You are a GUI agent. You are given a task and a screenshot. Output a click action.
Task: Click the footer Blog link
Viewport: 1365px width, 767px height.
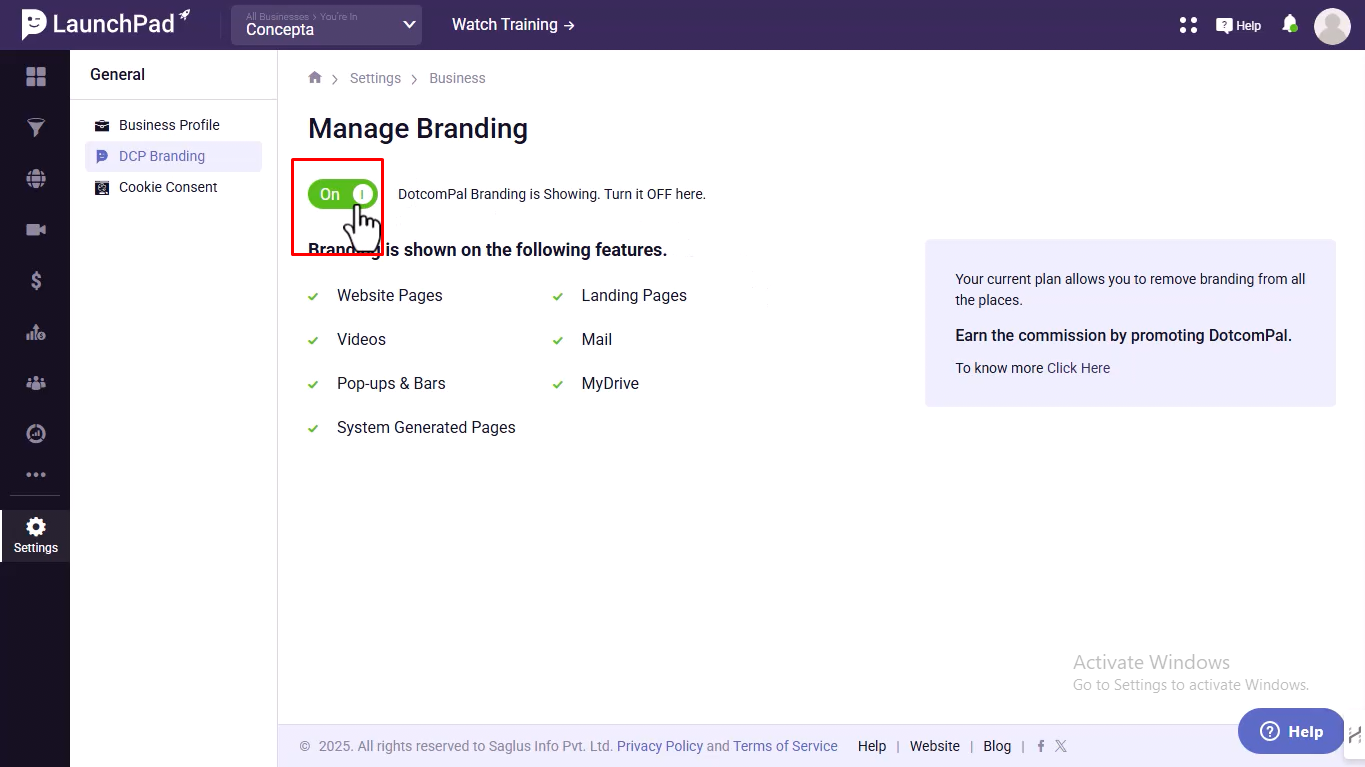click(997, 746)
